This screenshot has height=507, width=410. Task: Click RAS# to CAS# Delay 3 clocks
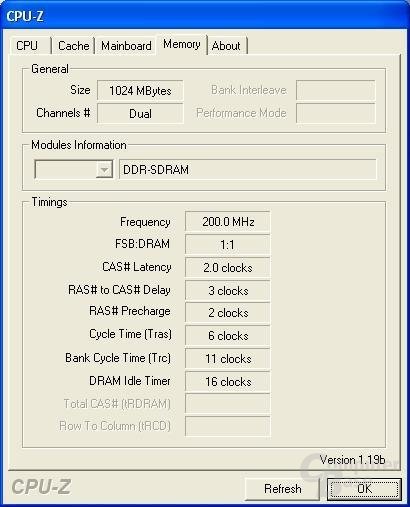coord(228,291)
